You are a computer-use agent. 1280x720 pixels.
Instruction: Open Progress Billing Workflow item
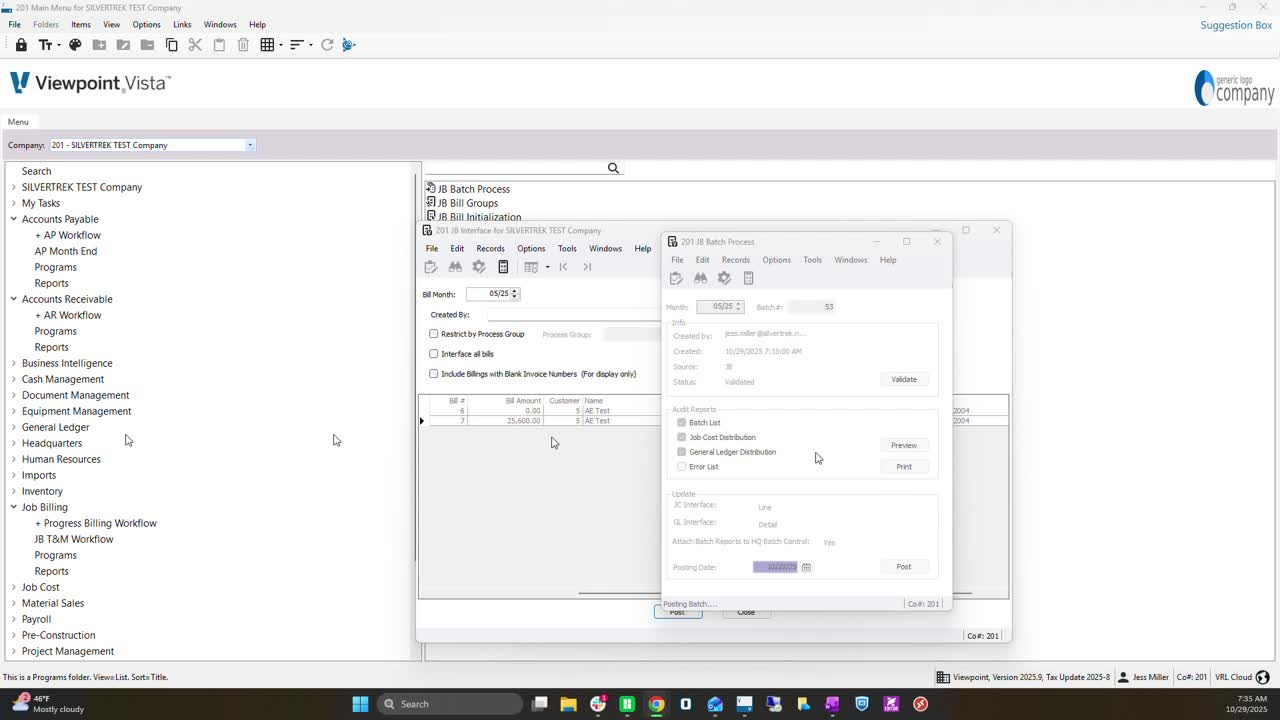pos(96,523)
